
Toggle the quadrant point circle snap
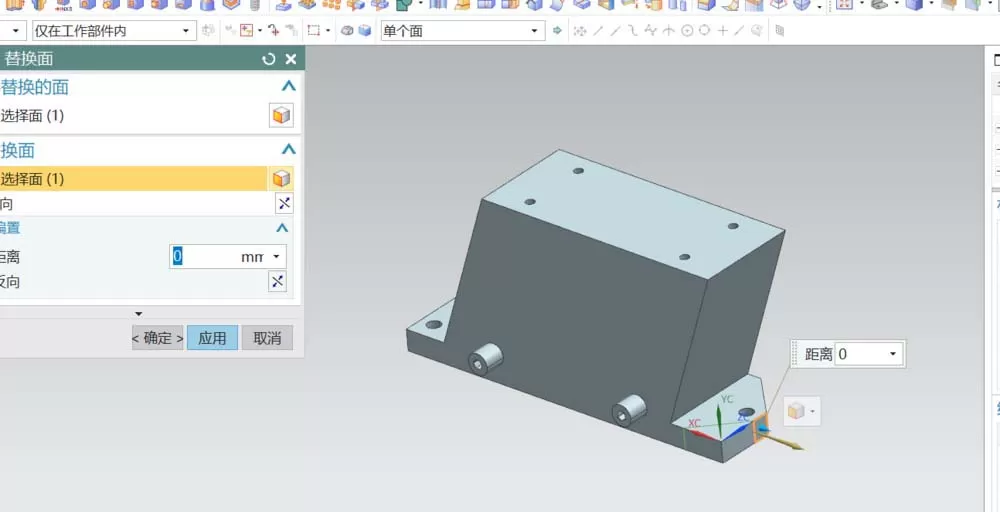(x=704, y=31)
